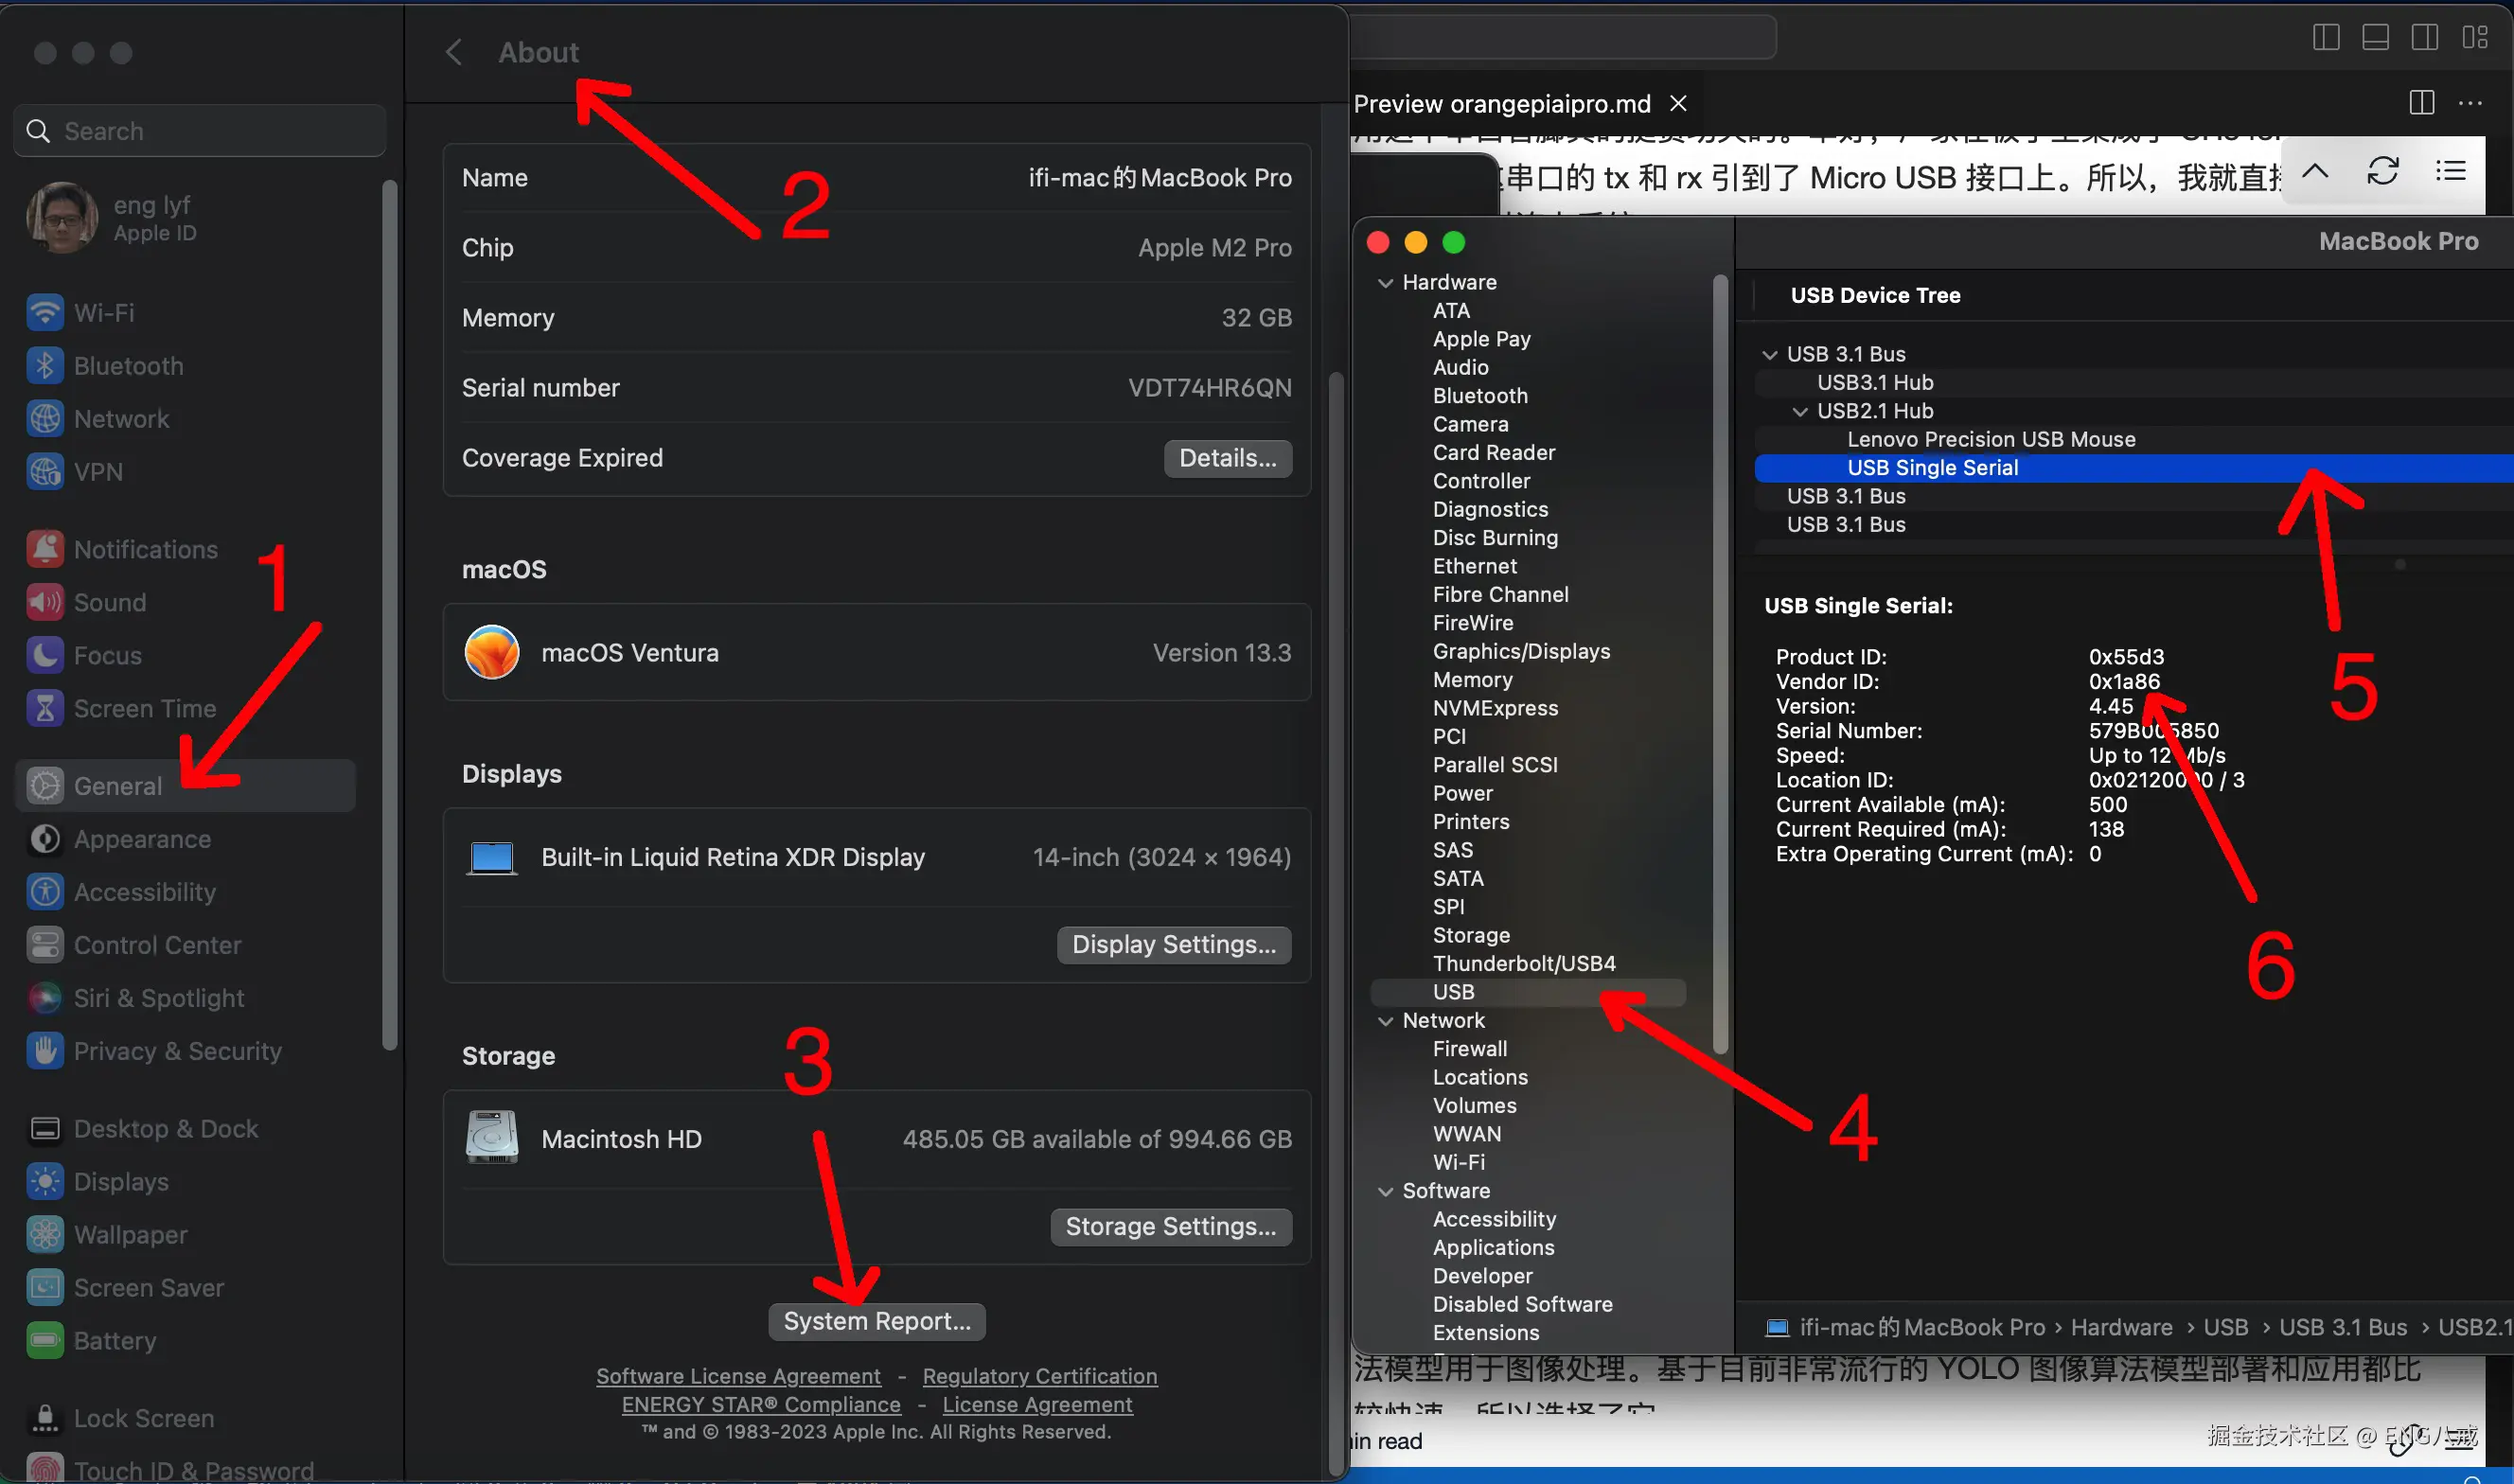Image resolution: width=2514 pixels, height=1484 pixels.
Task: Click the back chevron beside About
Action: coord(454,52)
